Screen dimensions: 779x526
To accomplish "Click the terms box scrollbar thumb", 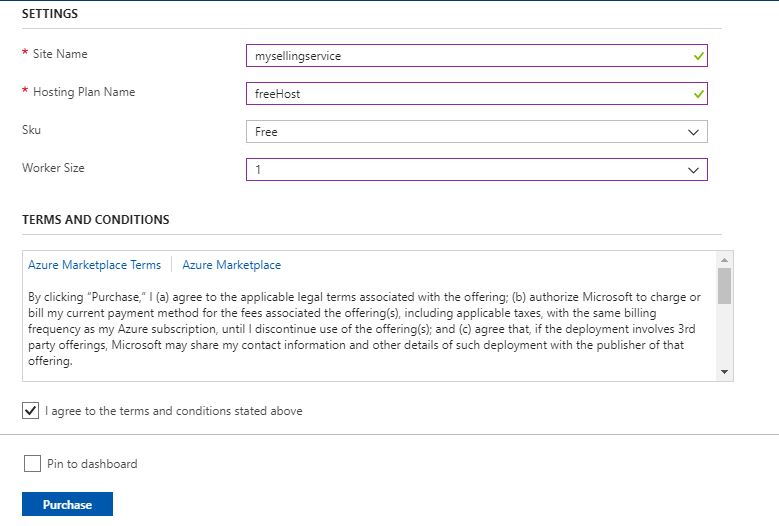I will (724, 286).
